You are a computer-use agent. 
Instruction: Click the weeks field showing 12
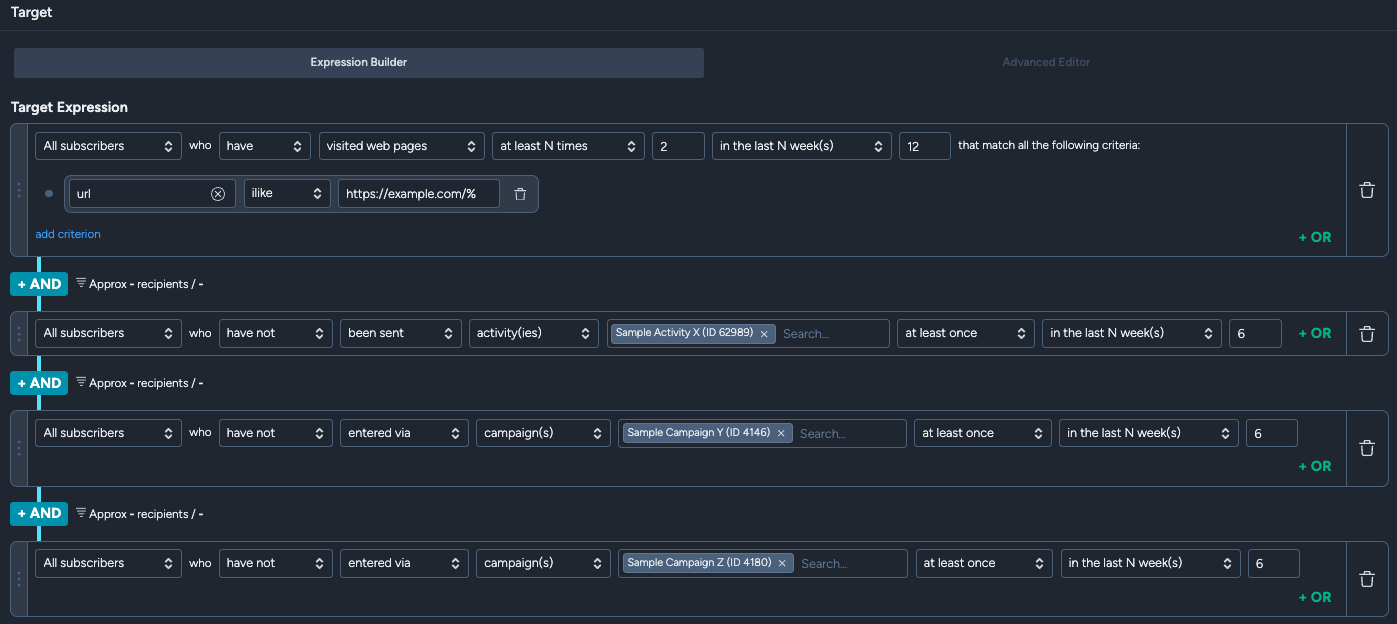[x=924, y=146]
